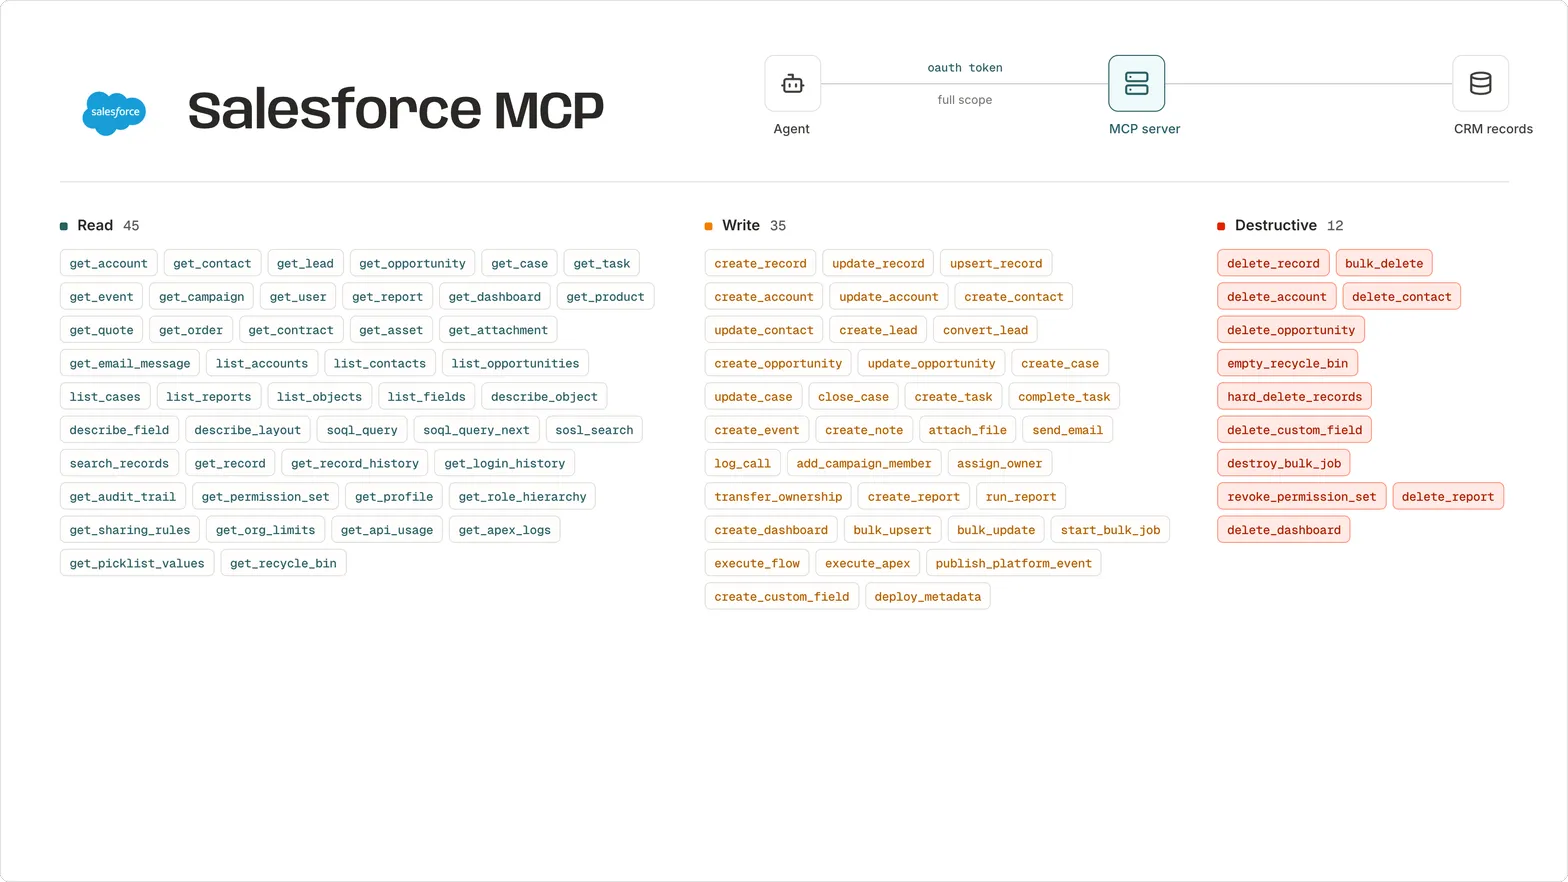Screen dimensions: 1568x882
Task: Select the MCP server icon
Action: [1137, 83]
